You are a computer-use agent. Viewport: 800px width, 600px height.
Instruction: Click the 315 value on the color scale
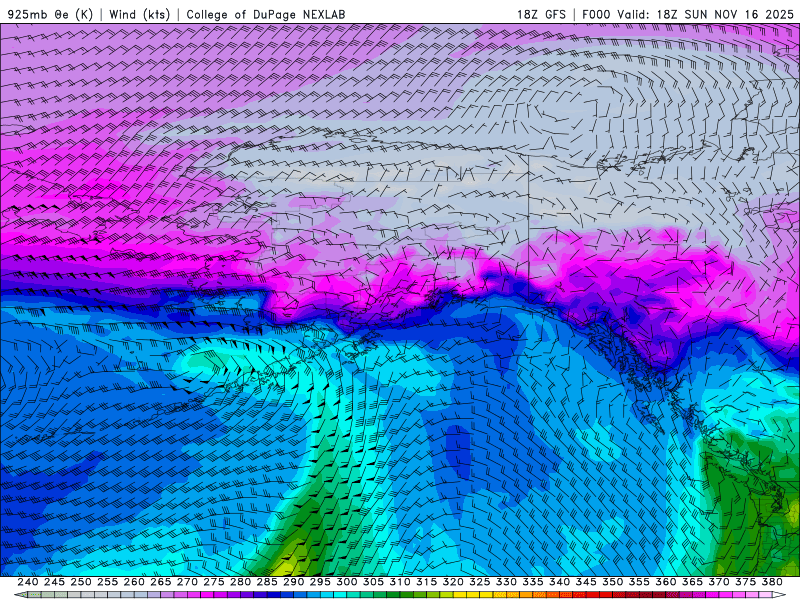coord(427,582)
